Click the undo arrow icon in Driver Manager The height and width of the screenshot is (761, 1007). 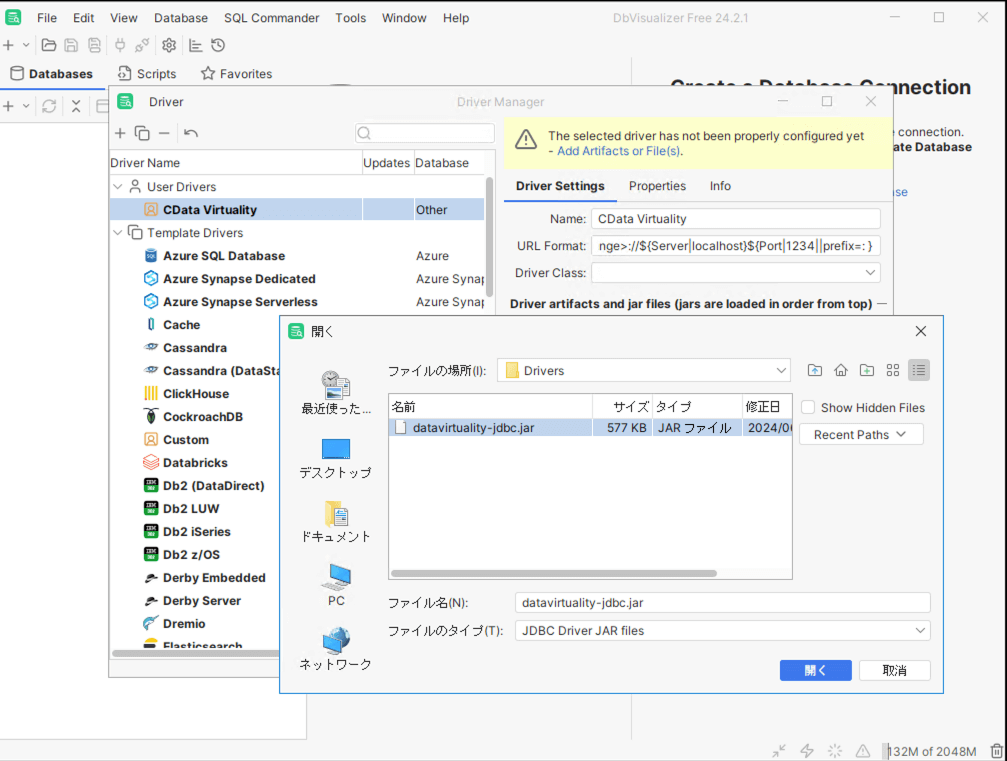tap(191, 133)
